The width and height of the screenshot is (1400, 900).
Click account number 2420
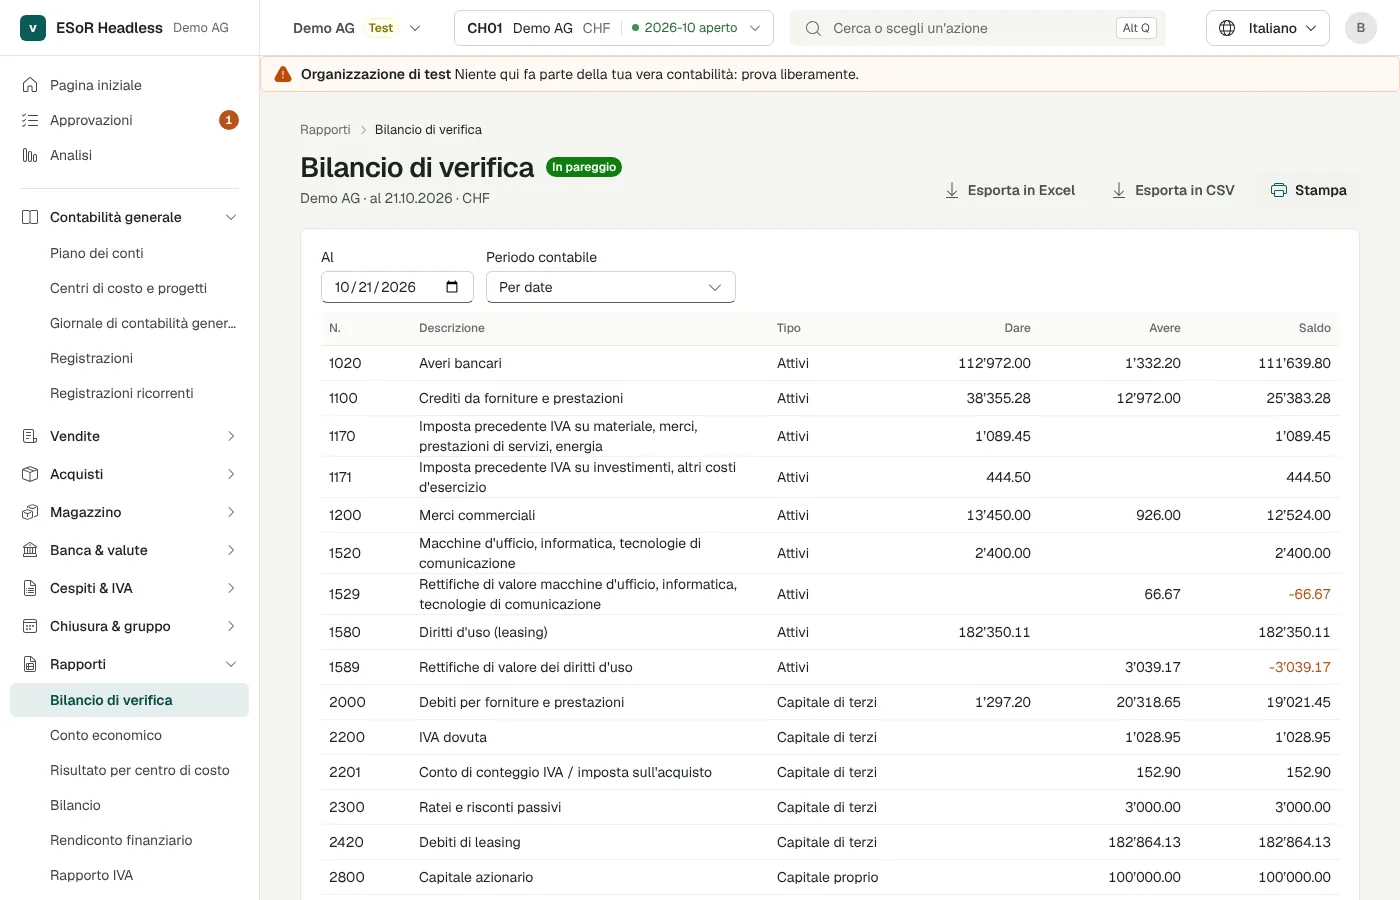[346, 842]
